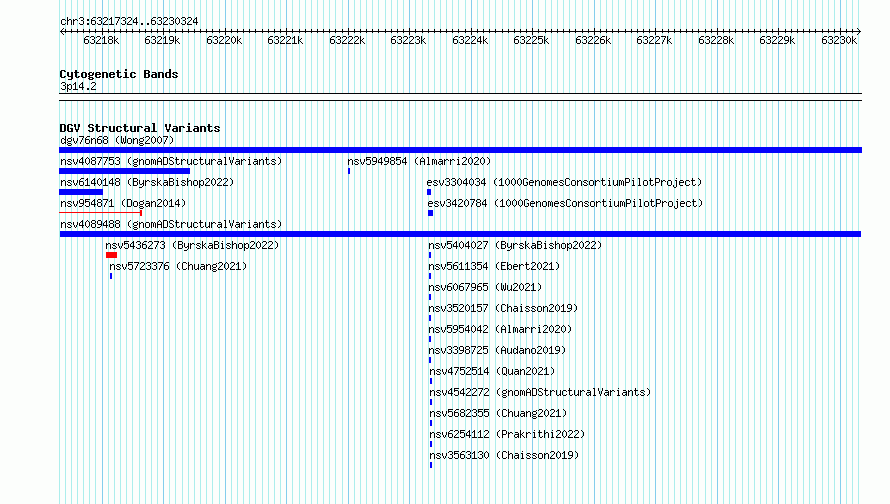Select the blue bar under nsv6140148

pos(81,192)
